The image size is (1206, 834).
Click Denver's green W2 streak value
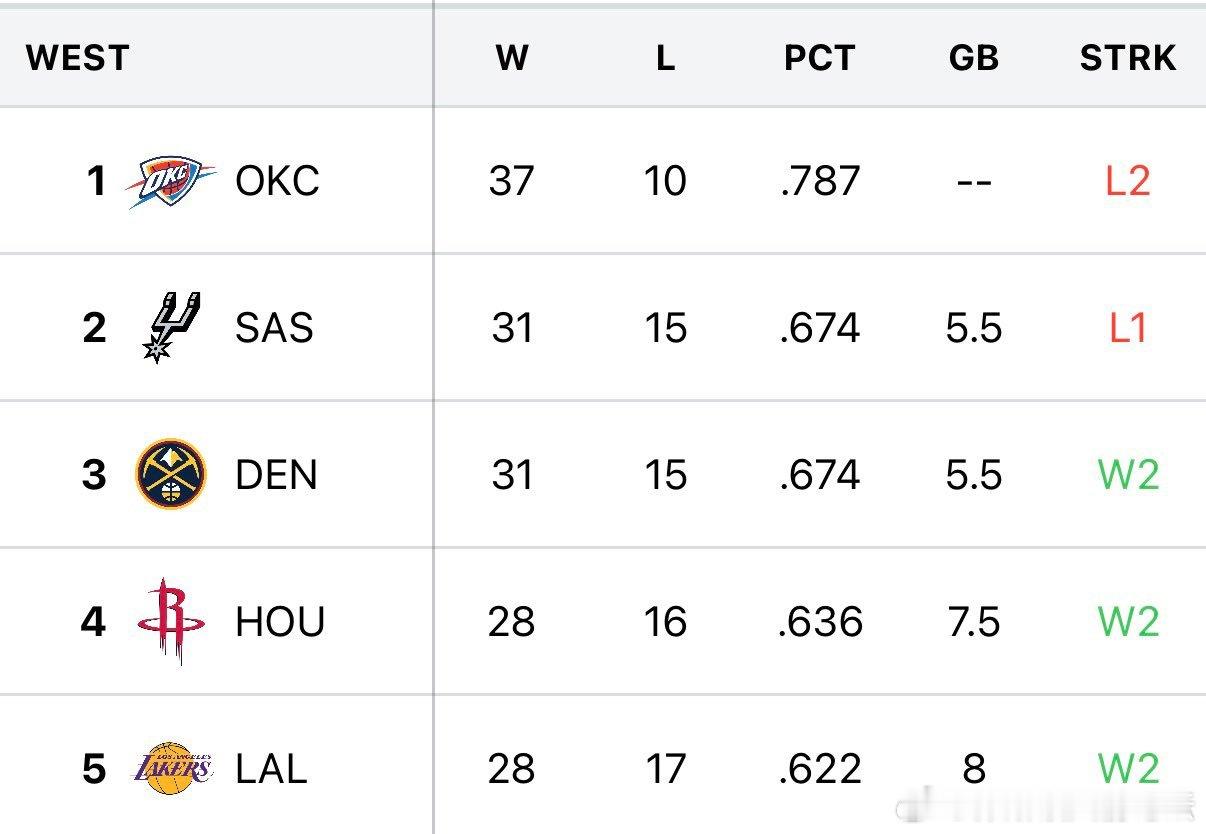pos(1128,474)
